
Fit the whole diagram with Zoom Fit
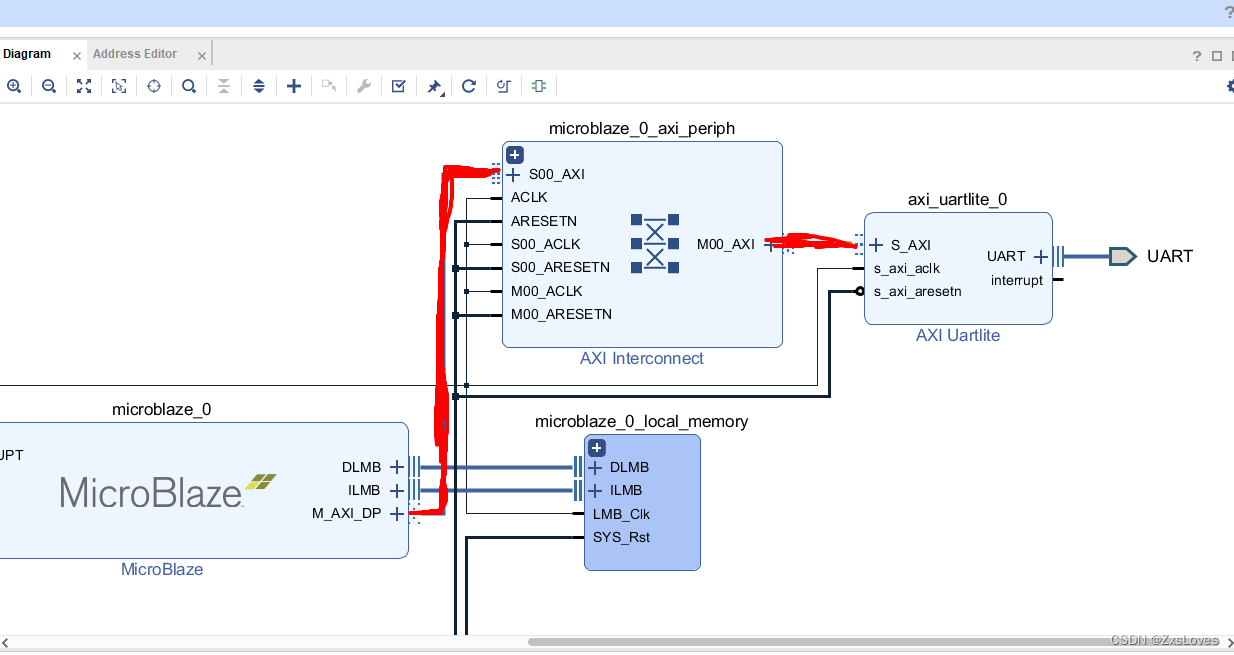[84, 86]
